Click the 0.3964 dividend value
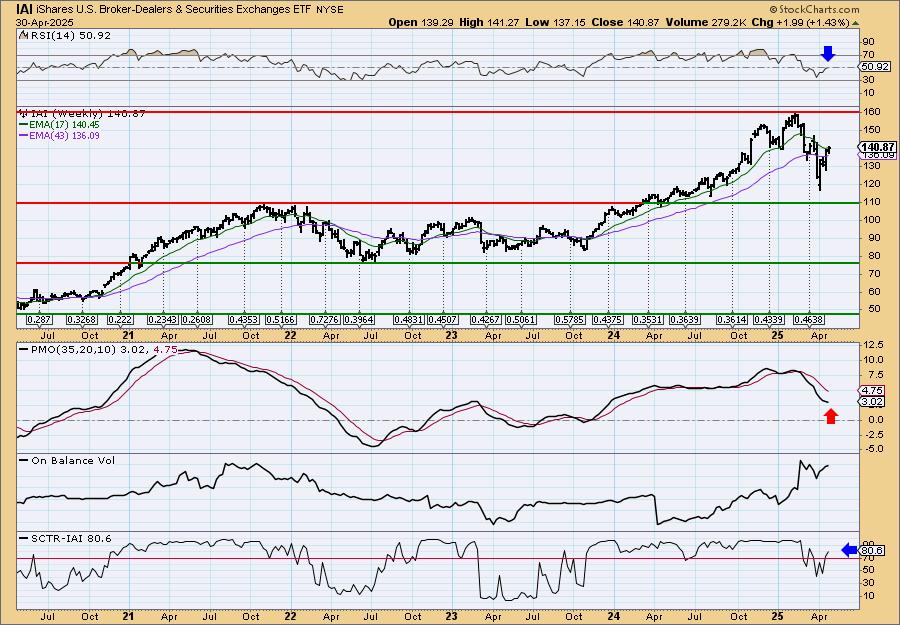The height and width of the screenshot is (625, 900). click(358, 319)
